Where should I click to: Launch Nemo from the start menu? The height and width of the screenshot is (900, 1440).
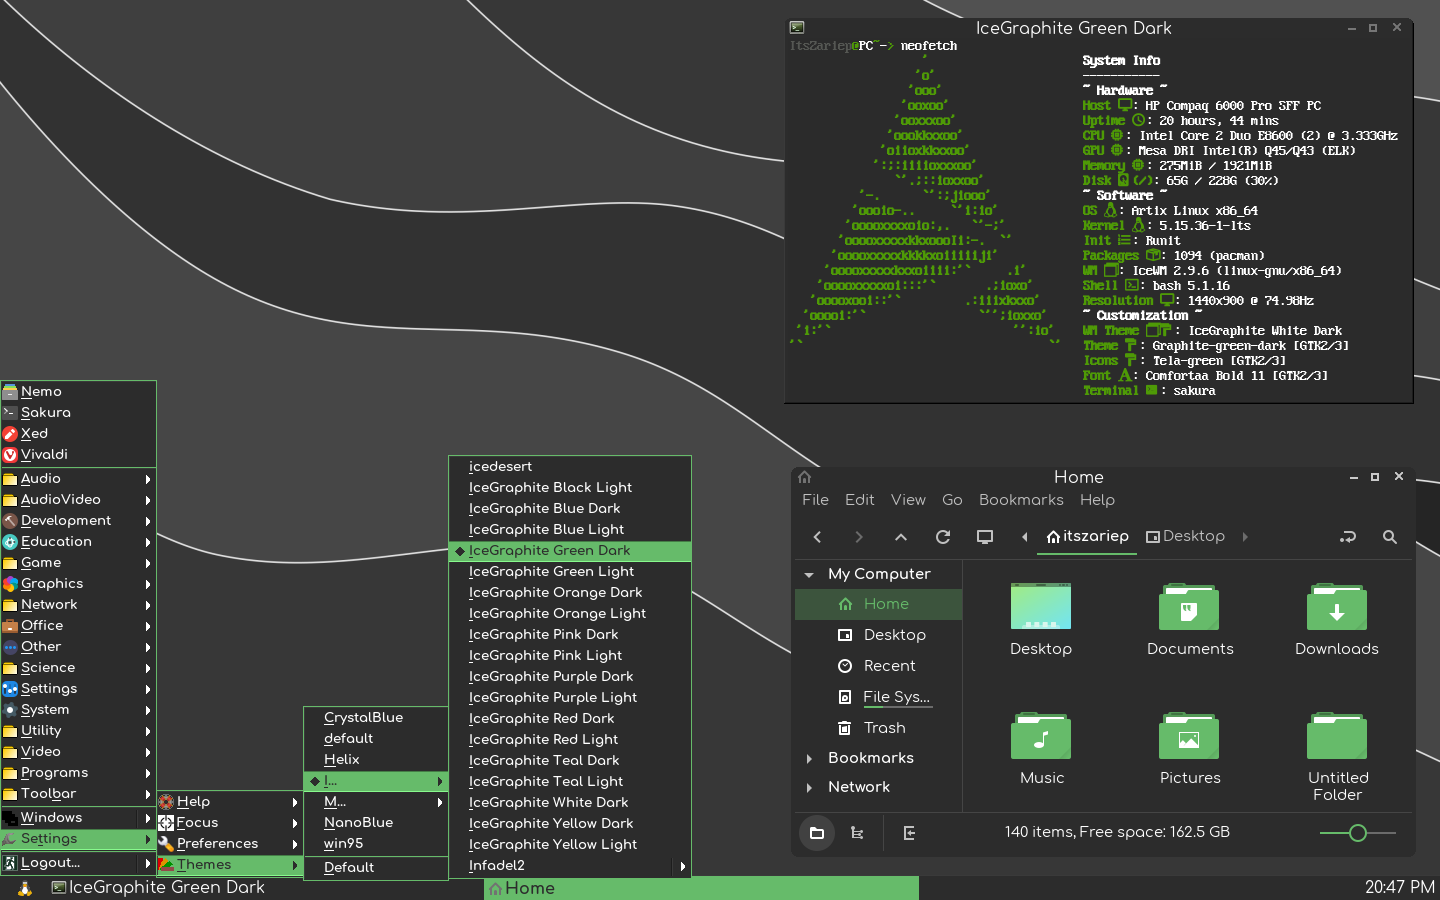pyautogui.click(x=78, y=392)
